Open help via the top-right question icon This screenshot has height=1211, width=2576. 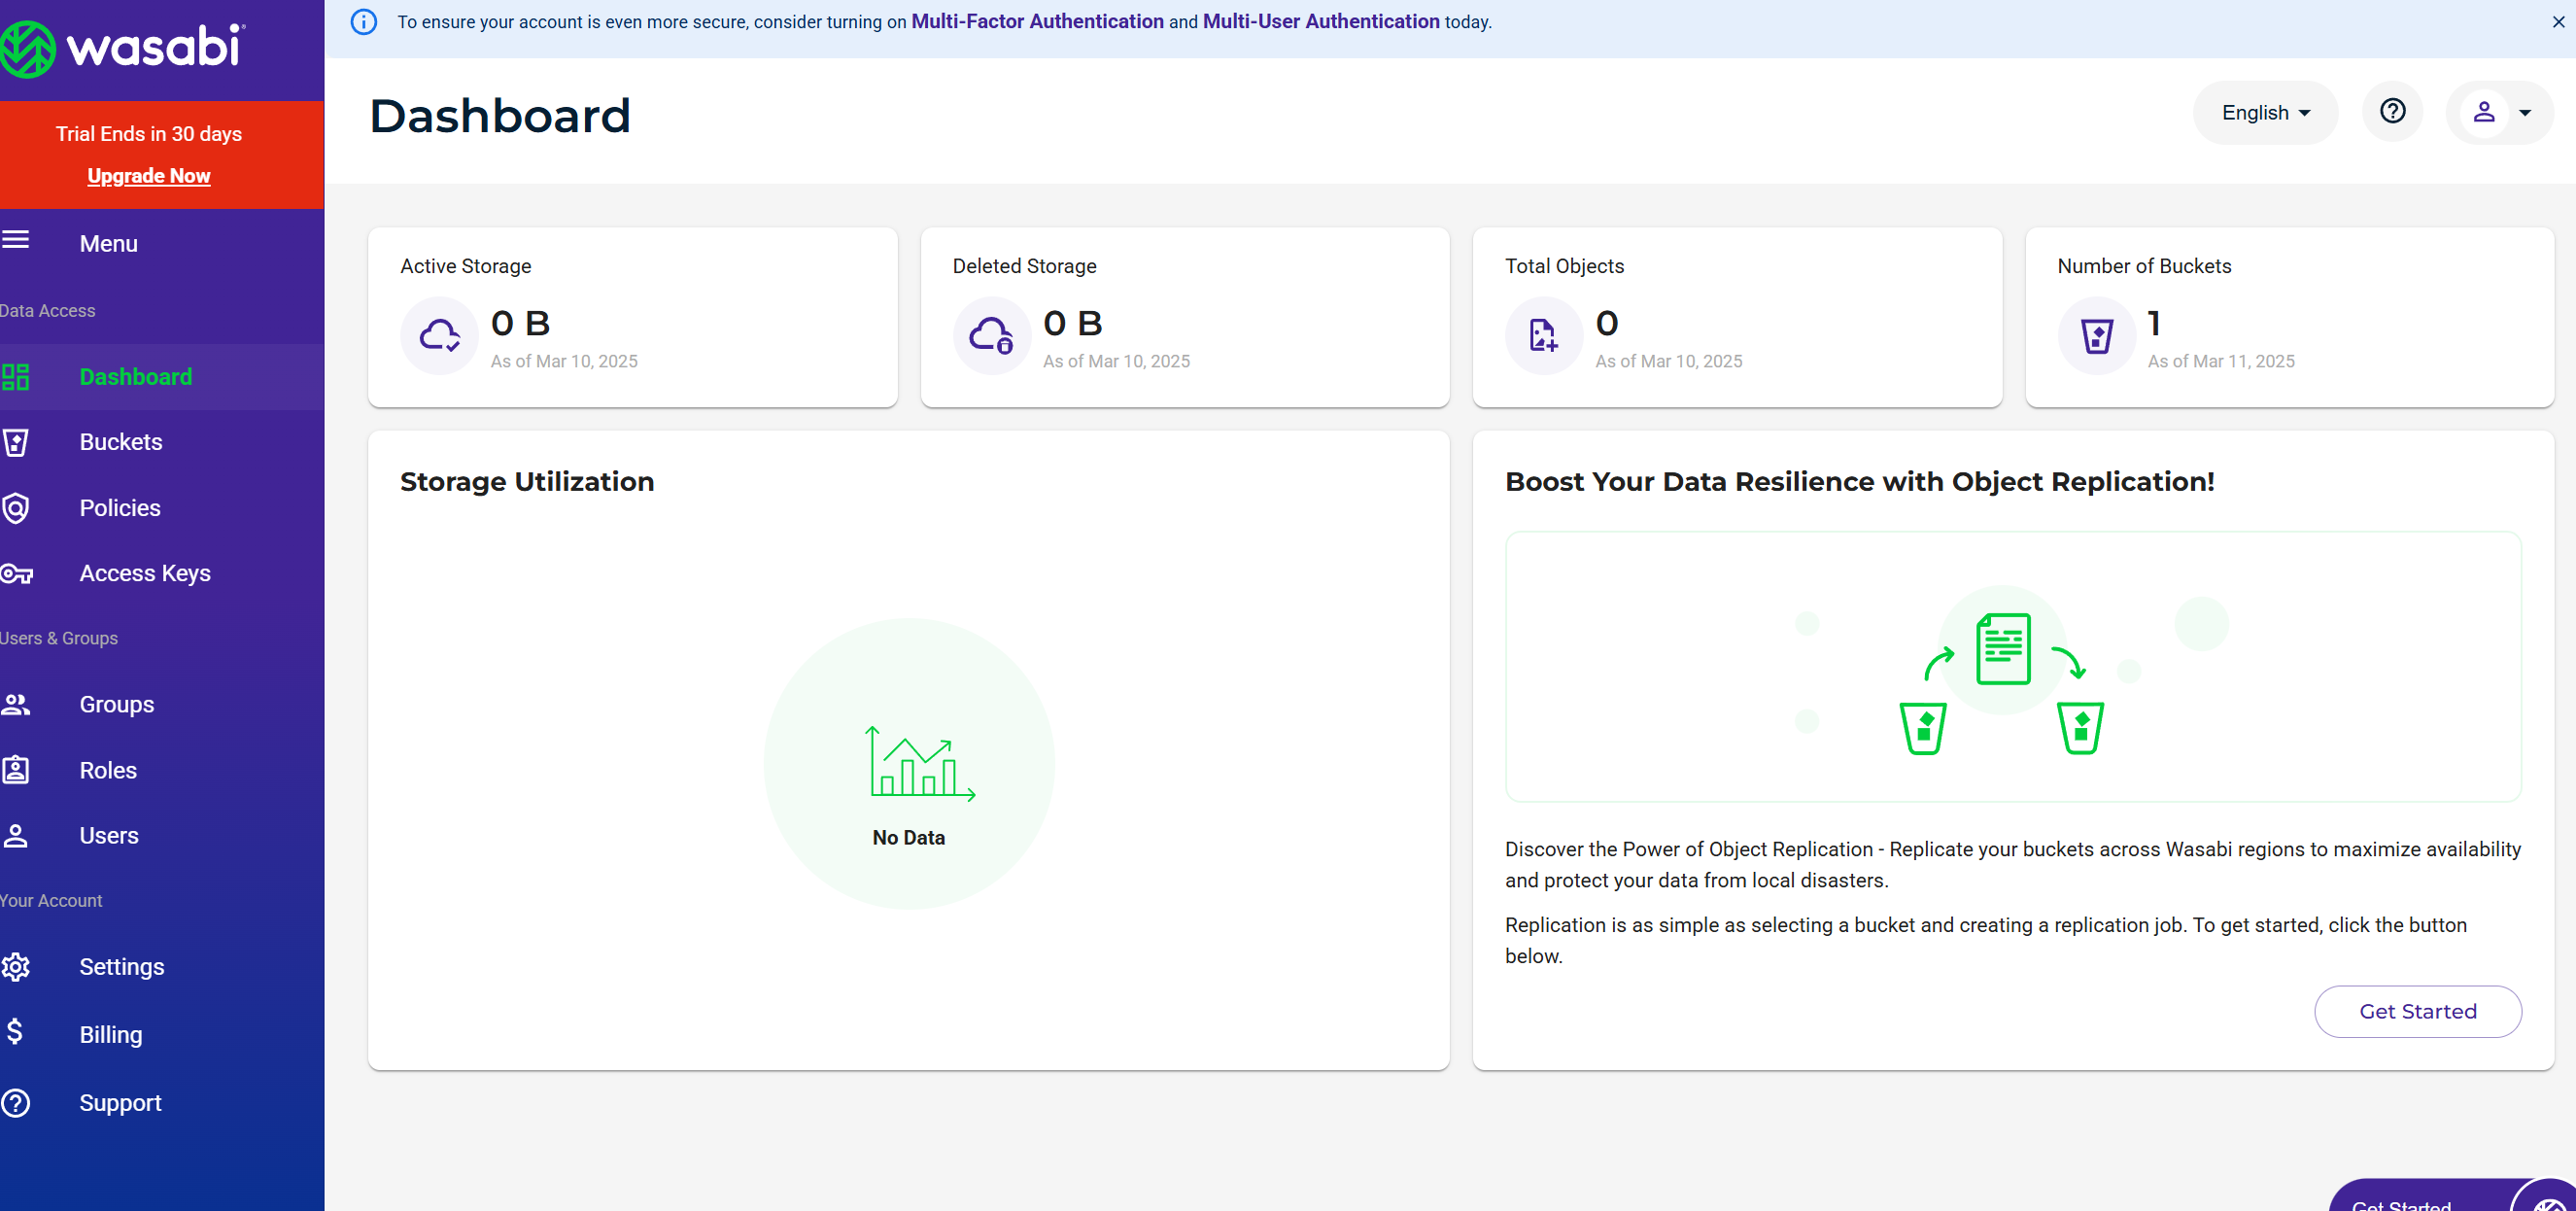[x=2392, y=111]
